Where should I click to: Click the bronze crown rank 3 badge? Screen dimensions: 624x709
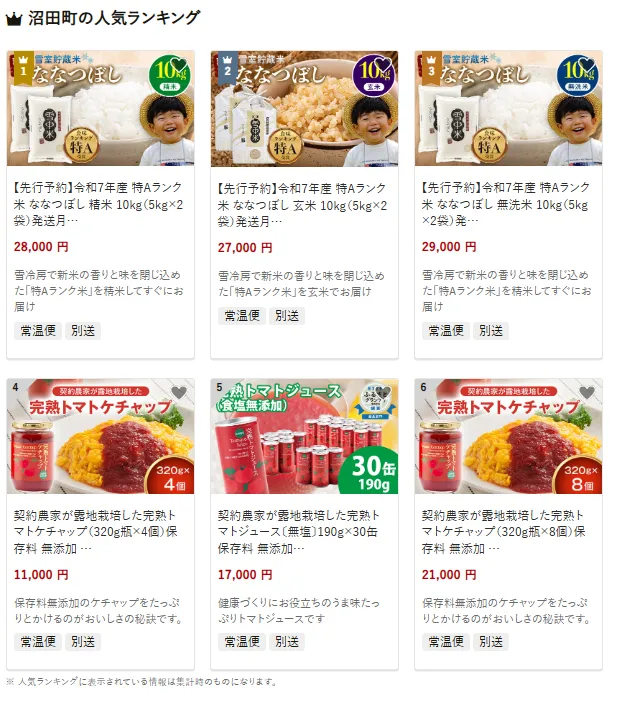(x=431, y=68)
